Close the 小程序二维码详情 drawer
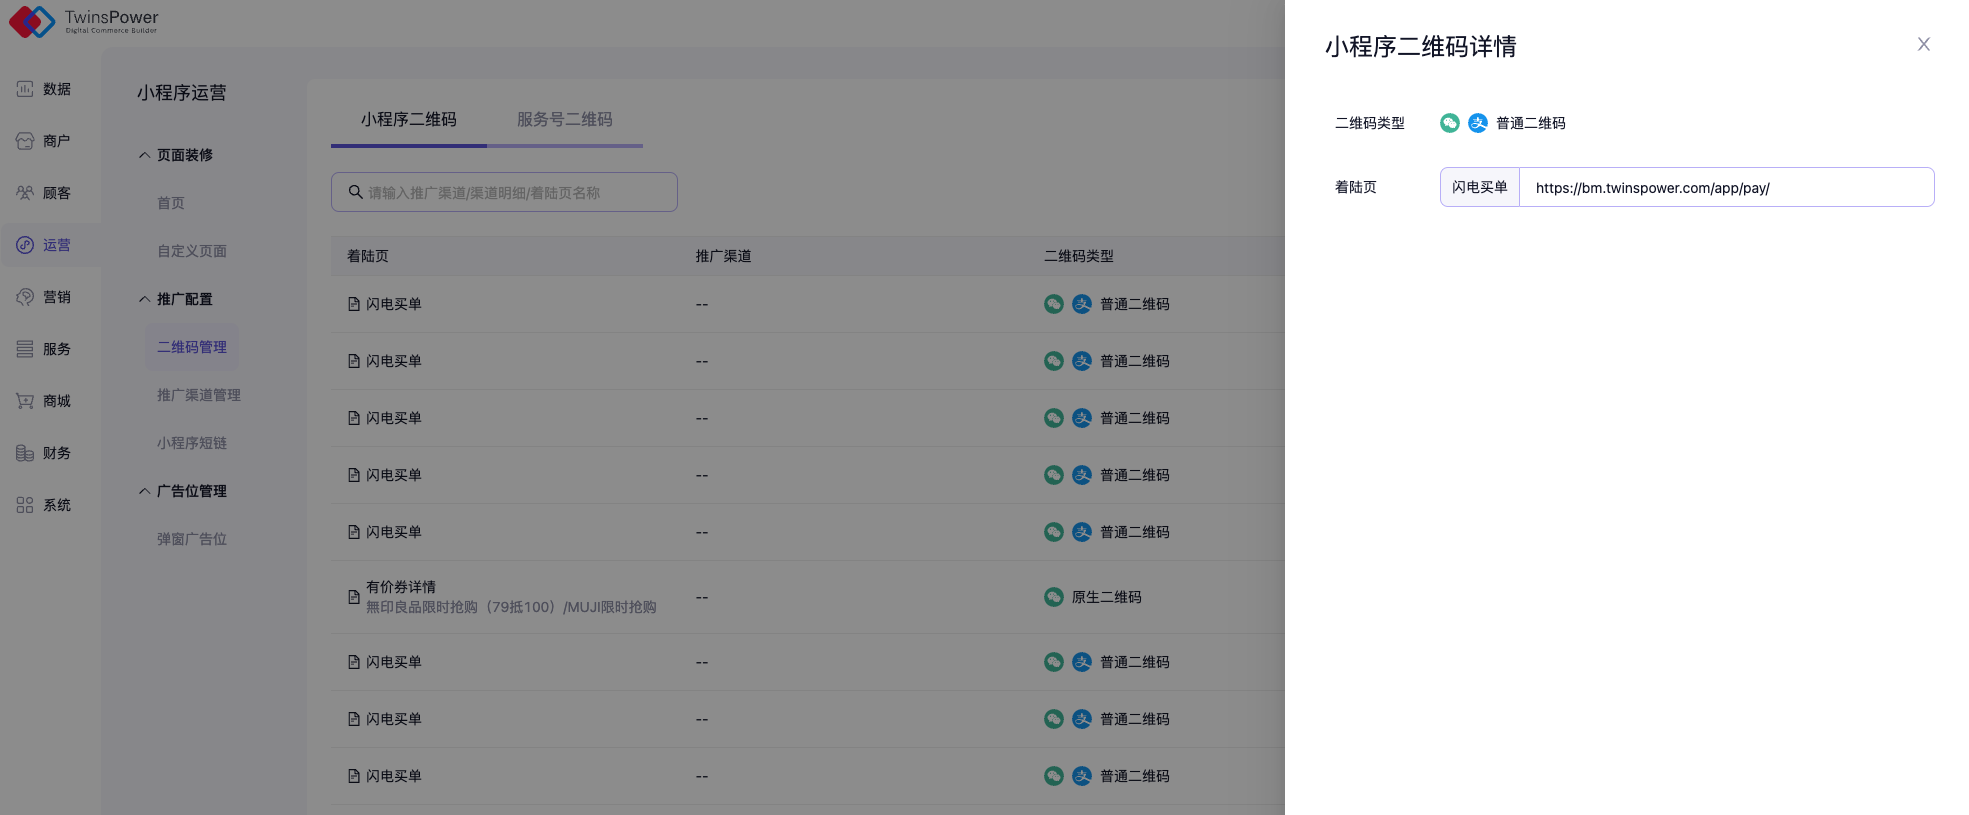The image size is (1969, 815). point(1923,44)
